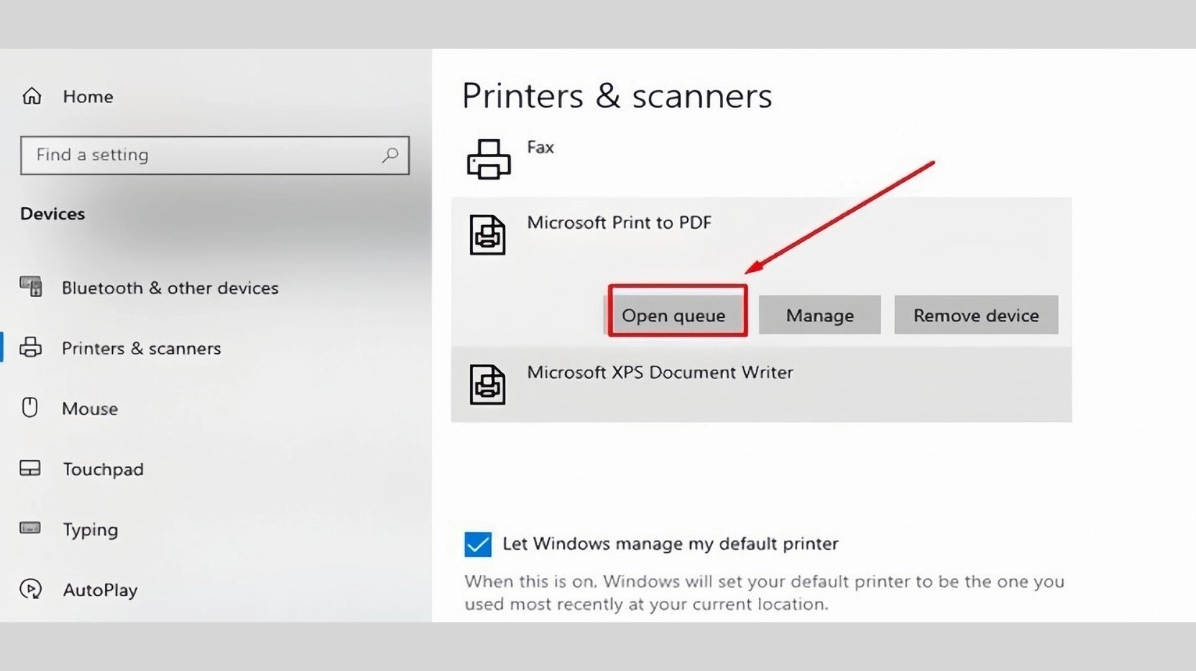Click the Typing keyboard icon
The height and width of the screenshot is (671, 1196).
[30, 528]
